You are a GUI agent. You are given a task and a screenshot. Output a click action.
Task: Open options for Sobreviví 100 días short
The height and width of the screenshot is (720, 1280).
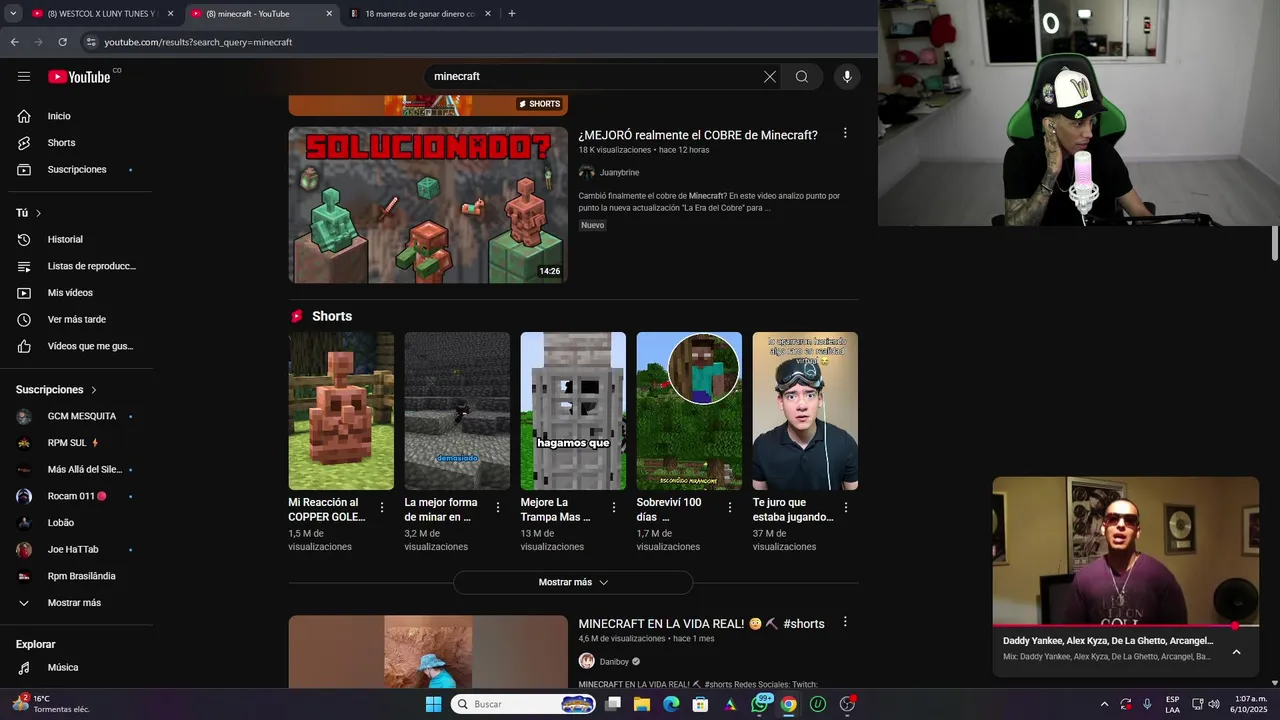pos(730,508)
